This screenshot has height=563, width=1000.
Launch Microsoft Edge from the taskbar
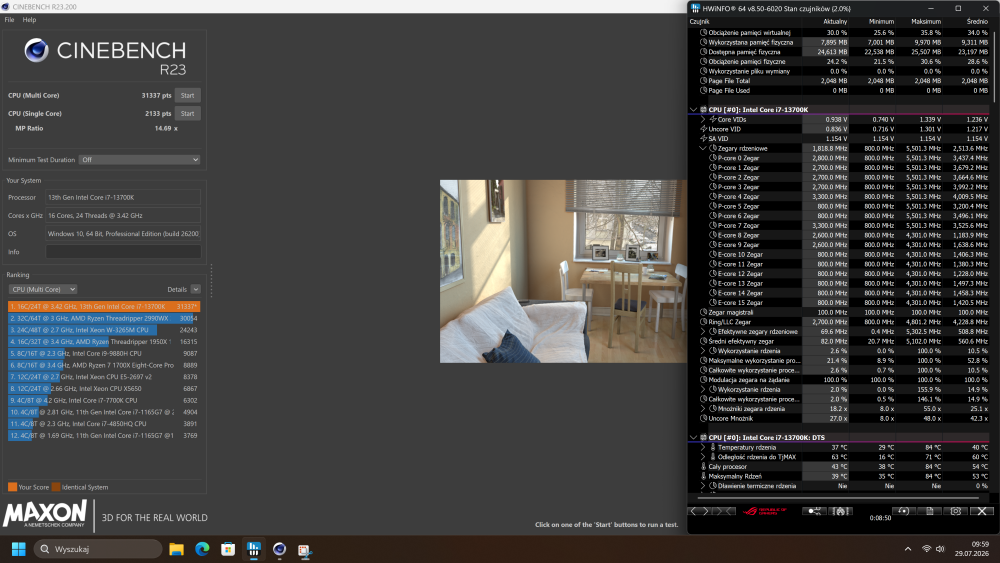(202, 549)
